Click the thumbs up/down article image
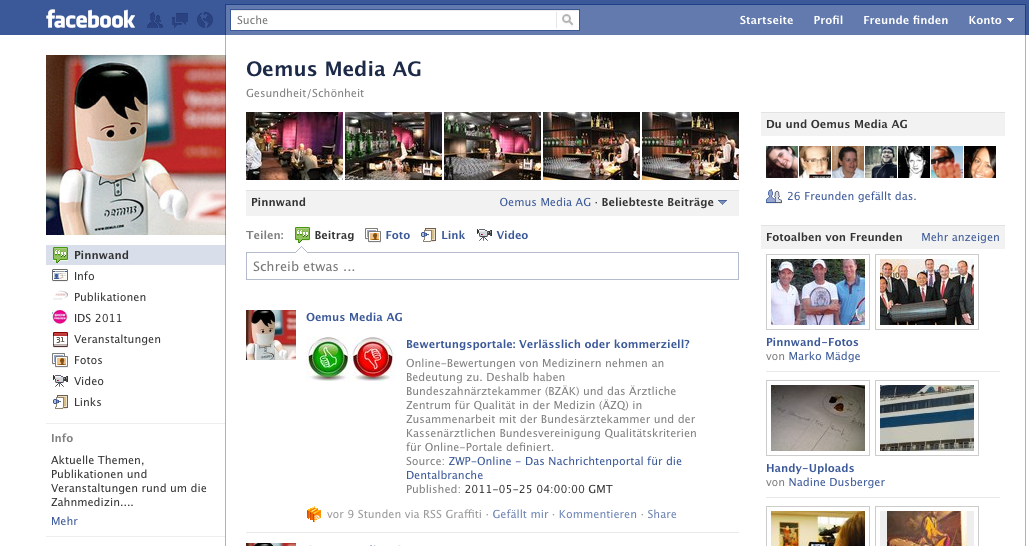 coord(350,358)
